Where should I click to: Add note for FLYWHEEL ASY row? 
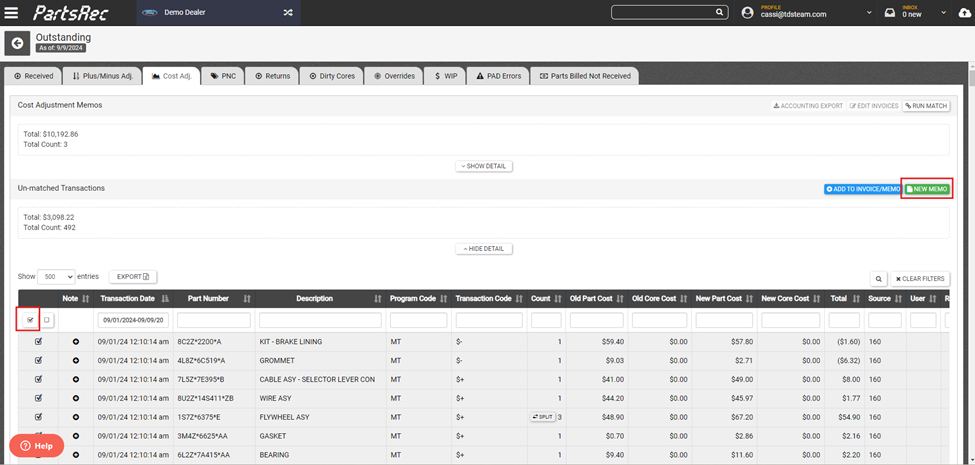76,417
